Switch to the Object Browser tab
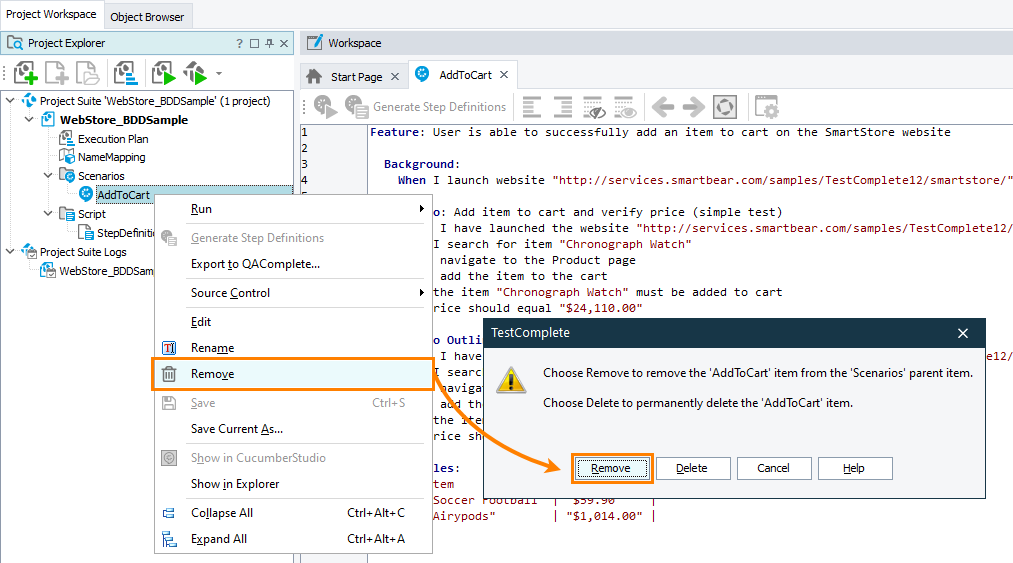 pyautogui.click(x=148, y=16)
